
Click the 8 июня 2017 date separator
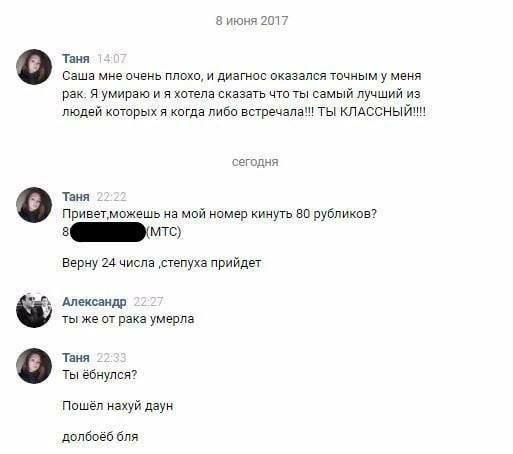coord(252,21)
